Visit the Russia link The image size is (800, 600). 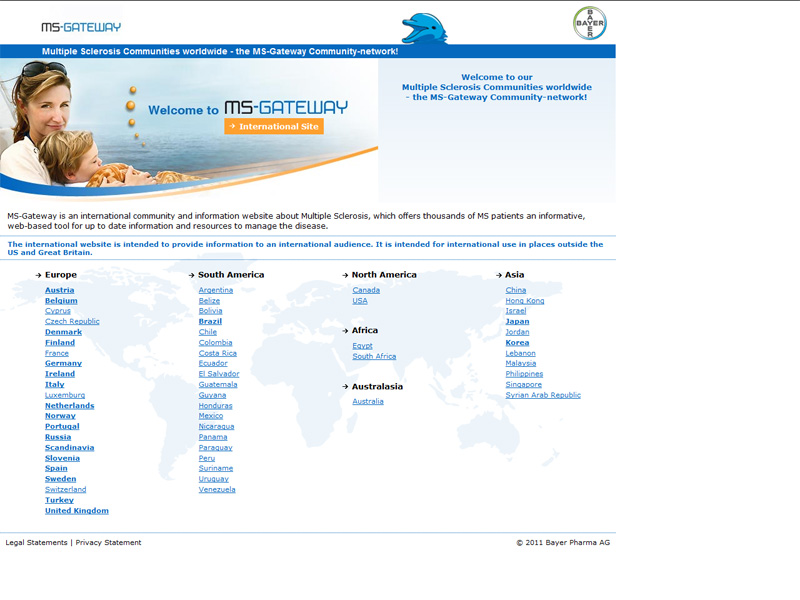[58, 437]
